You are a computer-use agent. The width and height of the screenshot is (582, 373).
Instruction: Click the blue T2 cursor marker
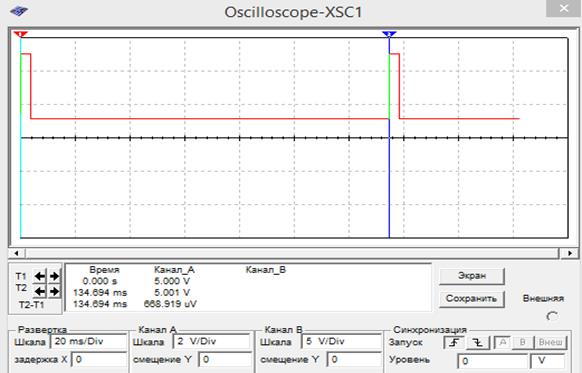[x=389, y=34]
